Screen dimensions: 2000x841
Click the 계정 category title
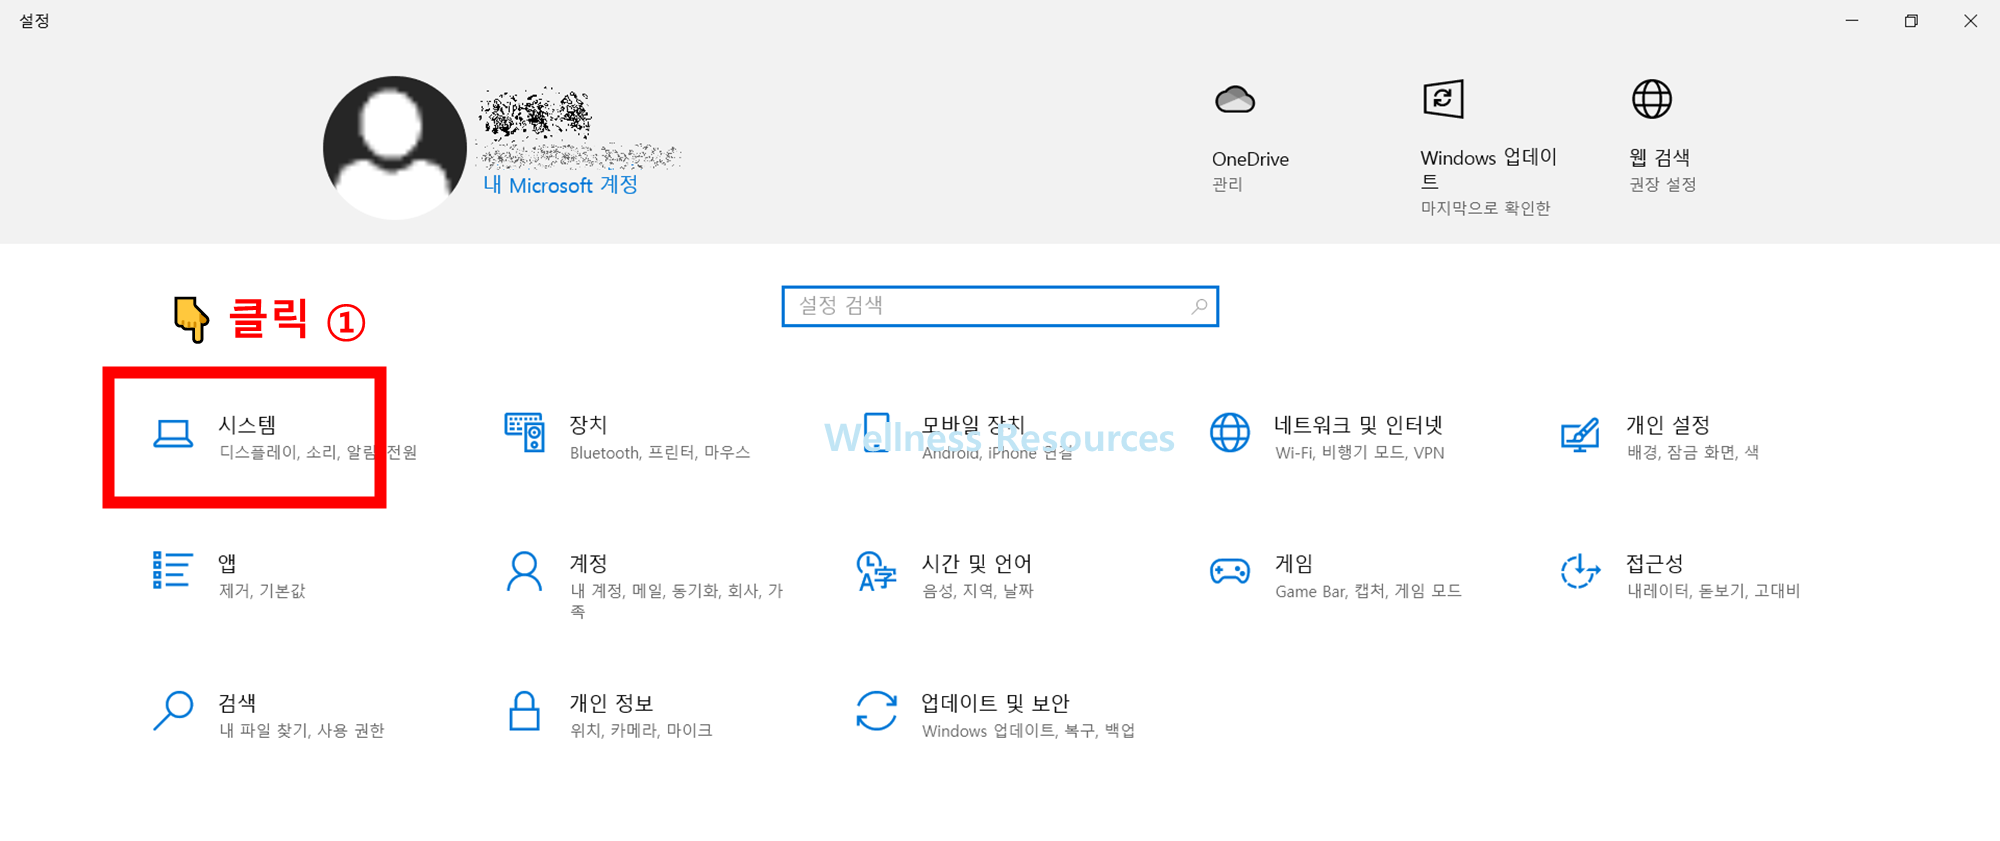[x=589, y=563]
